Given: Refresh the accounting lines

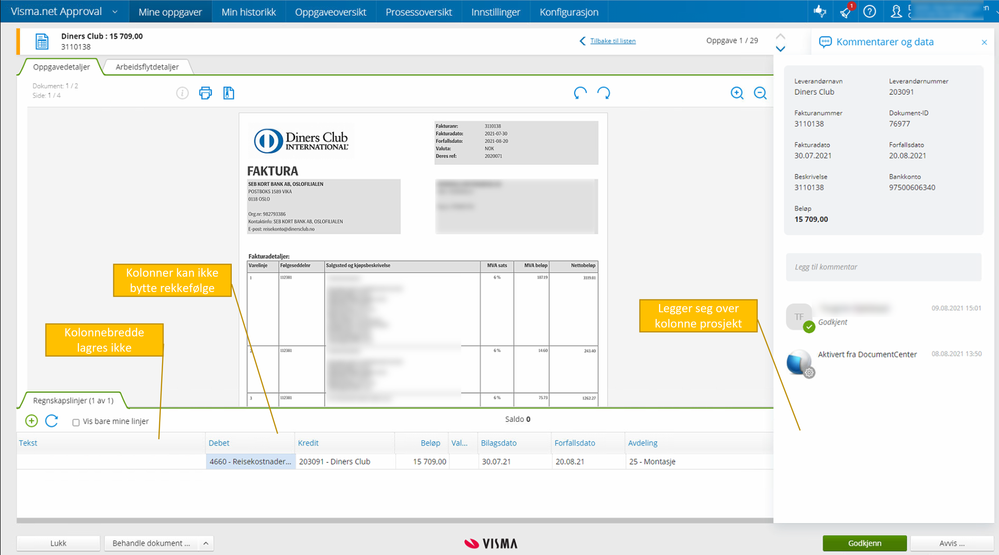Looking at the screenshot, I should click(x=52, y=421).
